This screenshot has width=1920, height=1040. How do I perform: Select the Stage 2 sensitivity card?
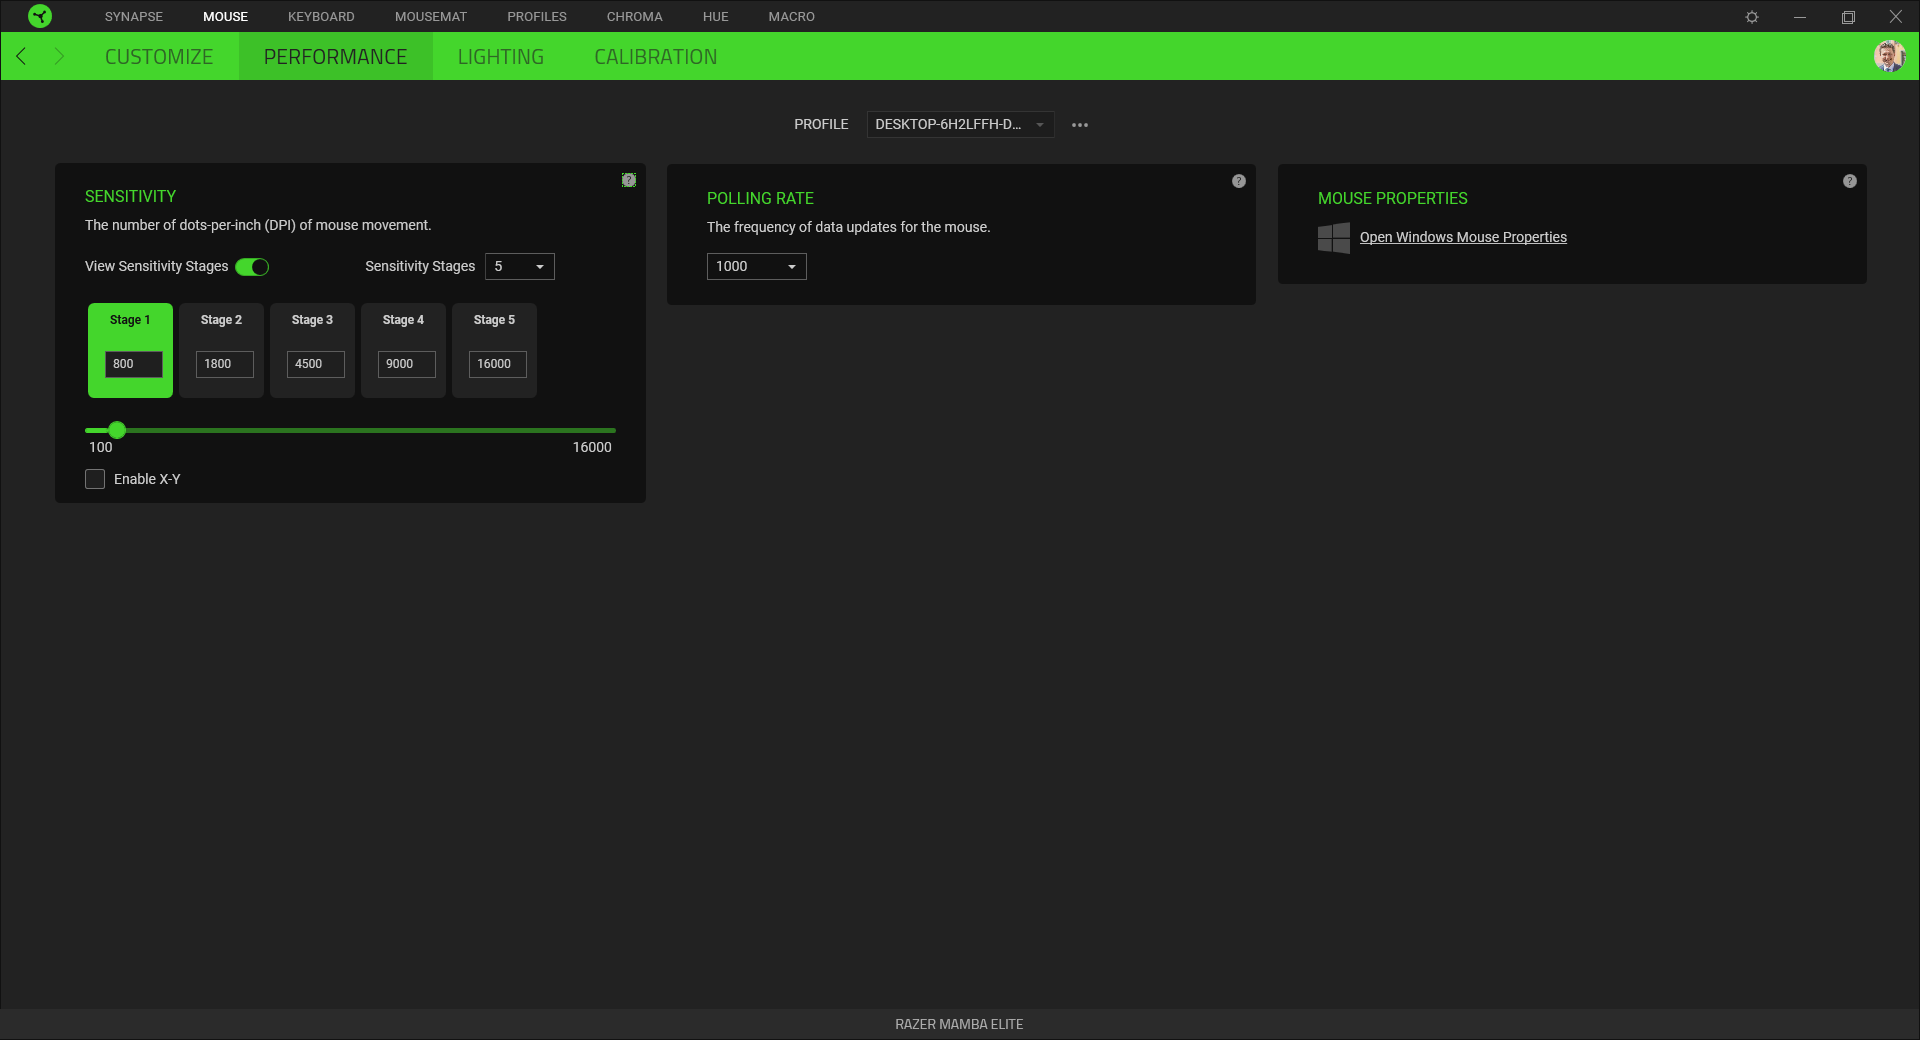pyautogui.click(x=221, y=350)
